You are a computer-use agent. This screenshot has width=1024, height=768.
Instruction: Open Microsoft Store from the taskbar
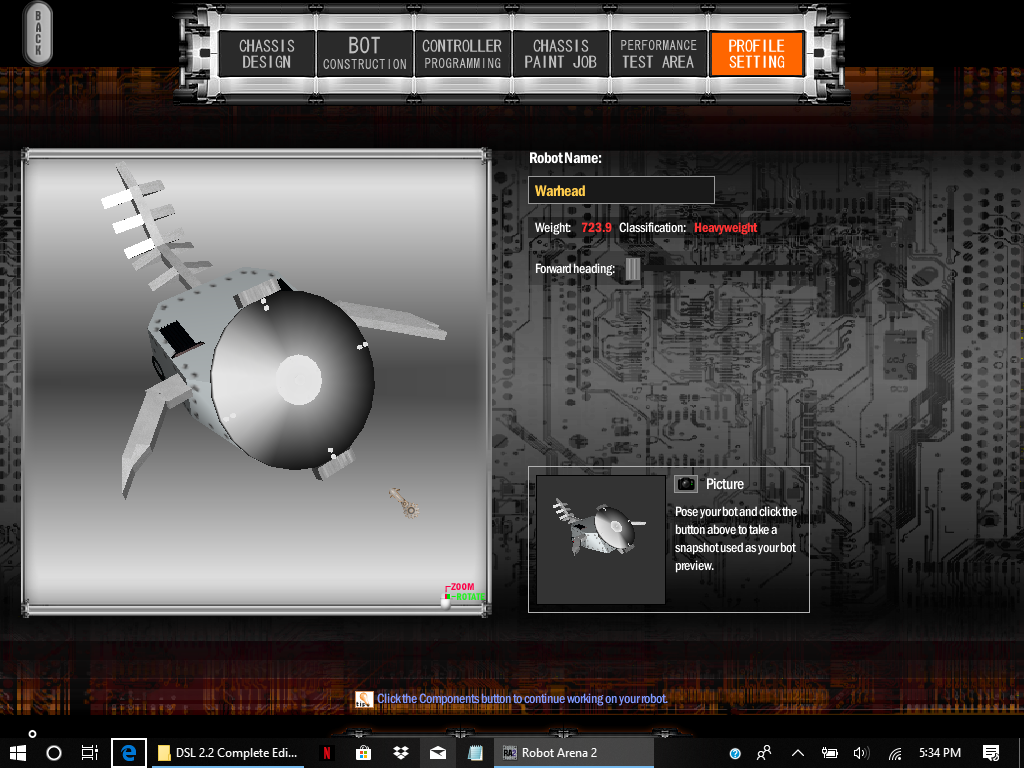point(364,753)
